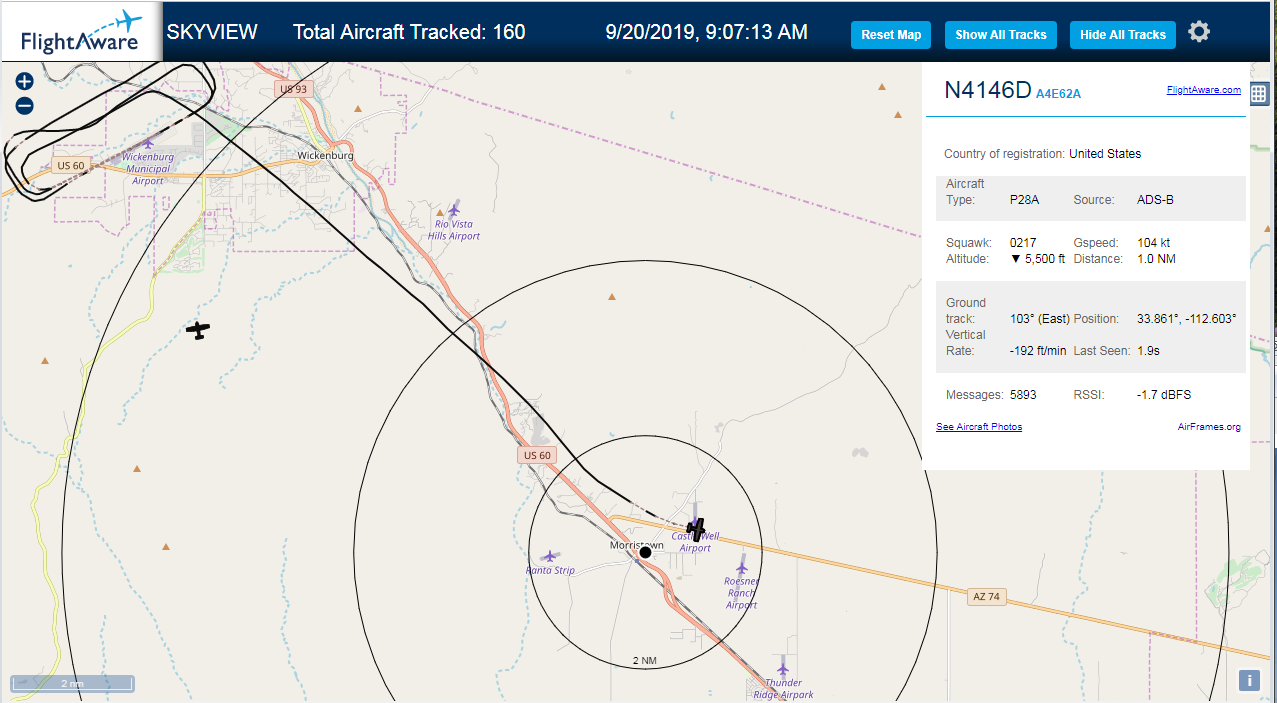Open the settings gear
1277x703 pixels.
tap(1199, 32)
